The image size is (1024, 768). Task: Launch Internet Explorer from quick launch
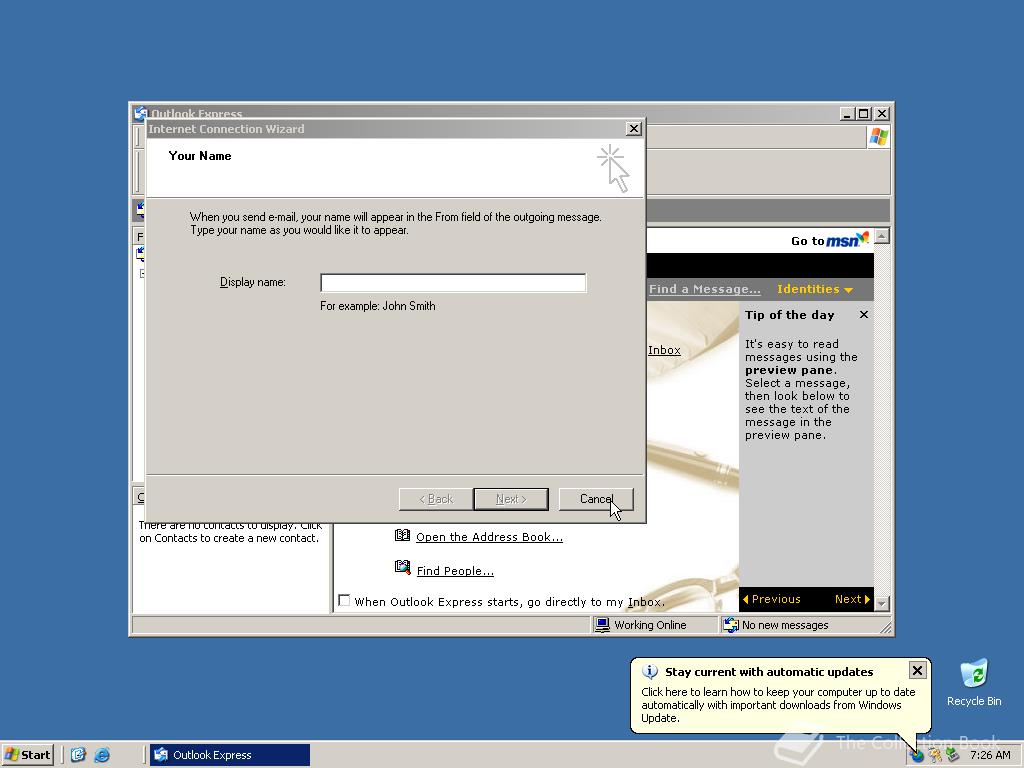(x=103, y=755)
